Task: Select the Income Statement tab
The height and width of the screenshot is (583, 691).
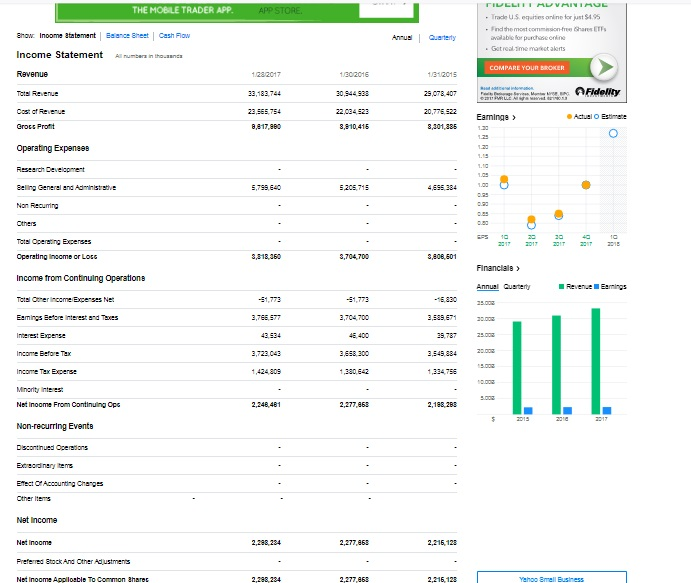Action: 67,36
